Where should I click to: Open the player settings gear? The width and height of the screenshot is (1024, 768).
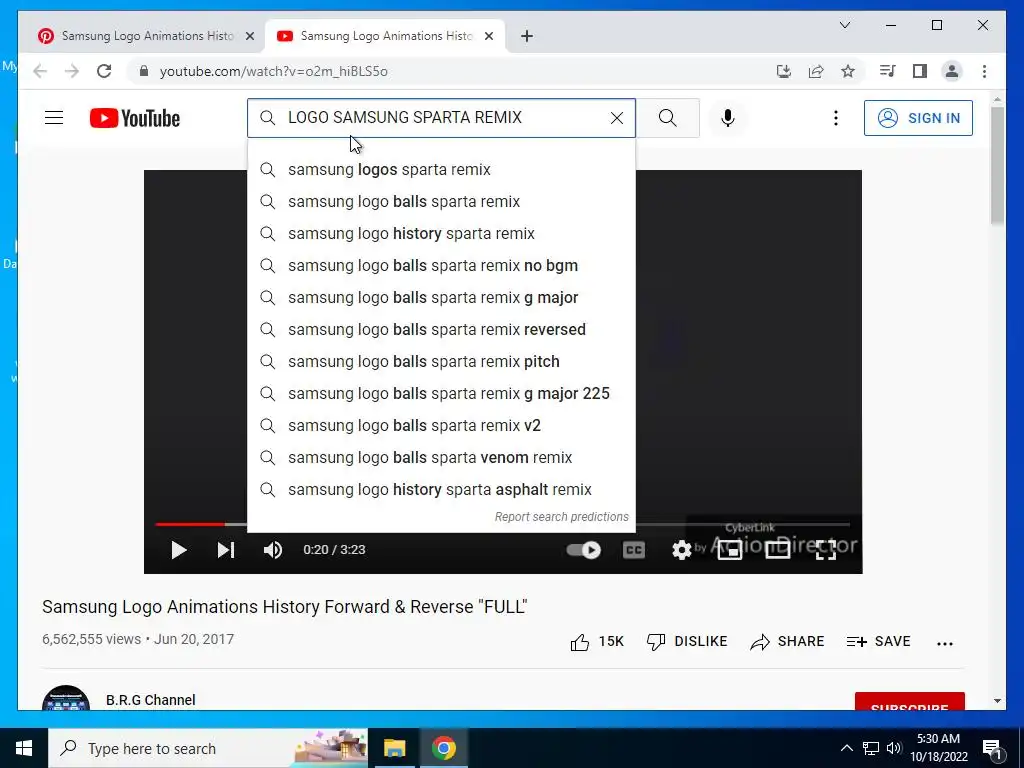tap(681, 550)
